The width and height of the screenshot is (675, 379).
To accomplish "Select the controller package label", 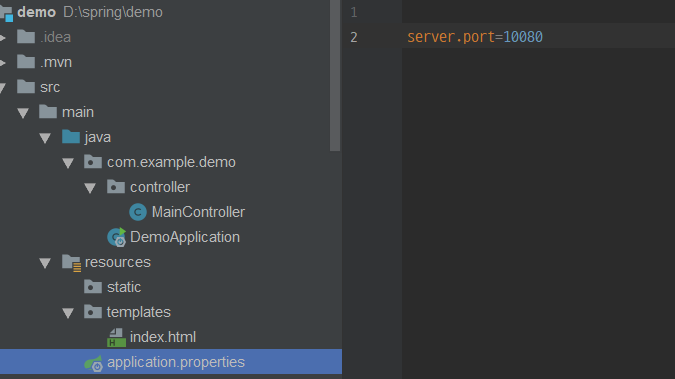I will click(x=160, y=187).
